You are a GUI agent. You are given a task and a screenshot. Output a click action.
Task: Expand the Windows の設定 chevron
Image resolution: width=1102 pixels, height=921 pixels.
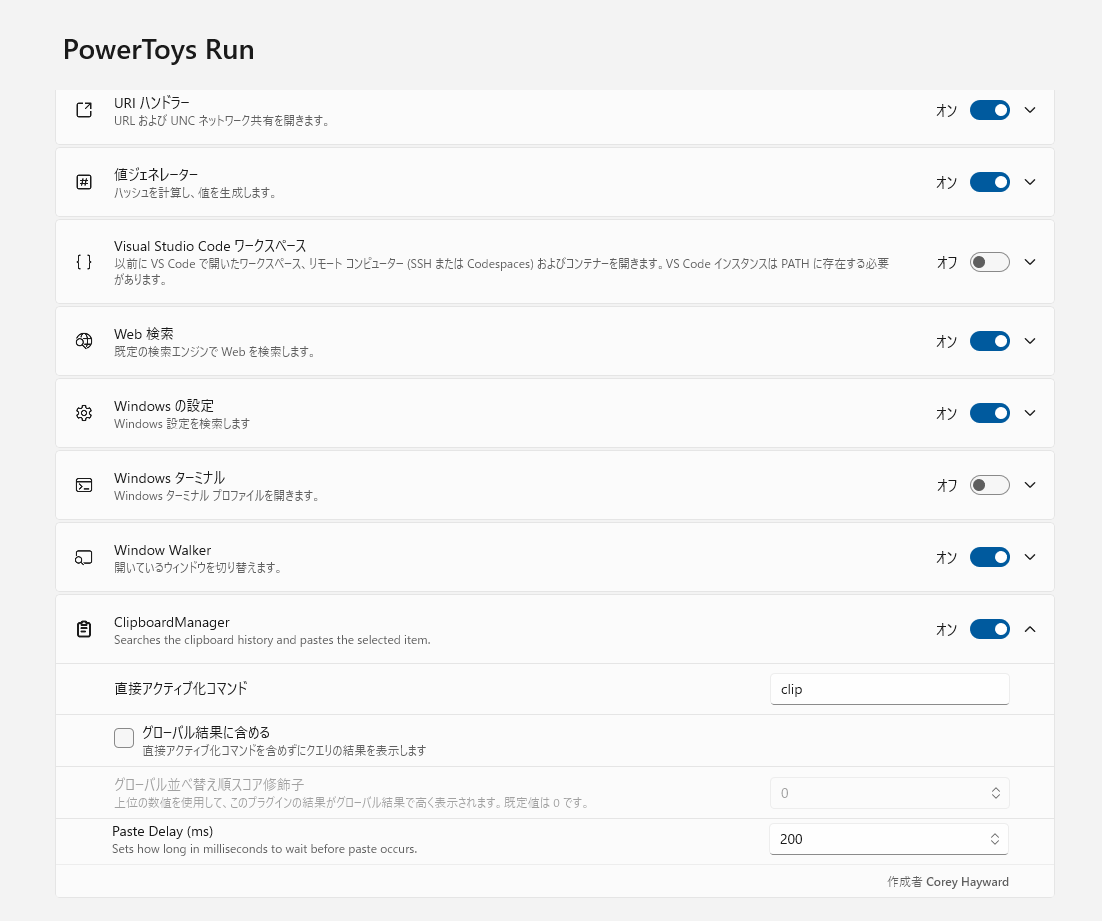tap(1030, 413)
